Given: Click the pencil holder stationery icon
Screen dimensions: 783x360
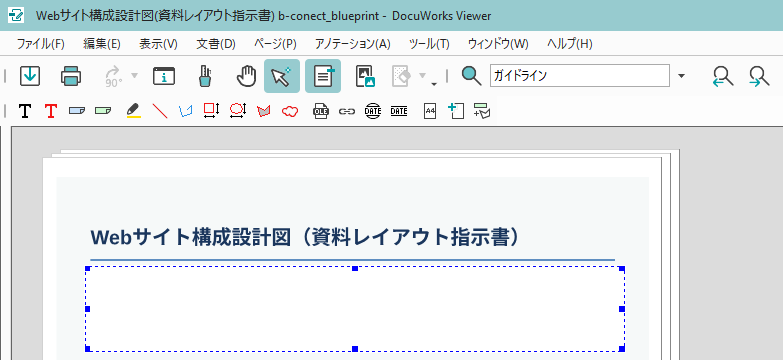Looking at the screenshot, I should click(205, 76).
